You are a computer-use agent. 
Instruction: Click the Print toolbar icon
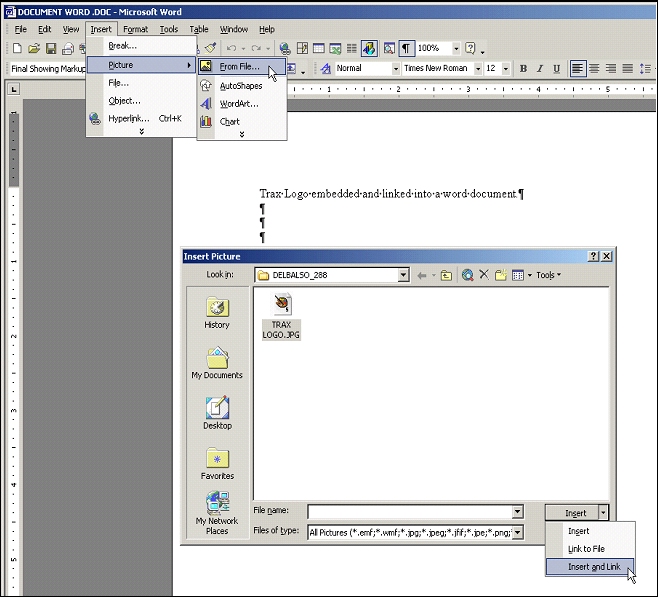pos(68,49)
